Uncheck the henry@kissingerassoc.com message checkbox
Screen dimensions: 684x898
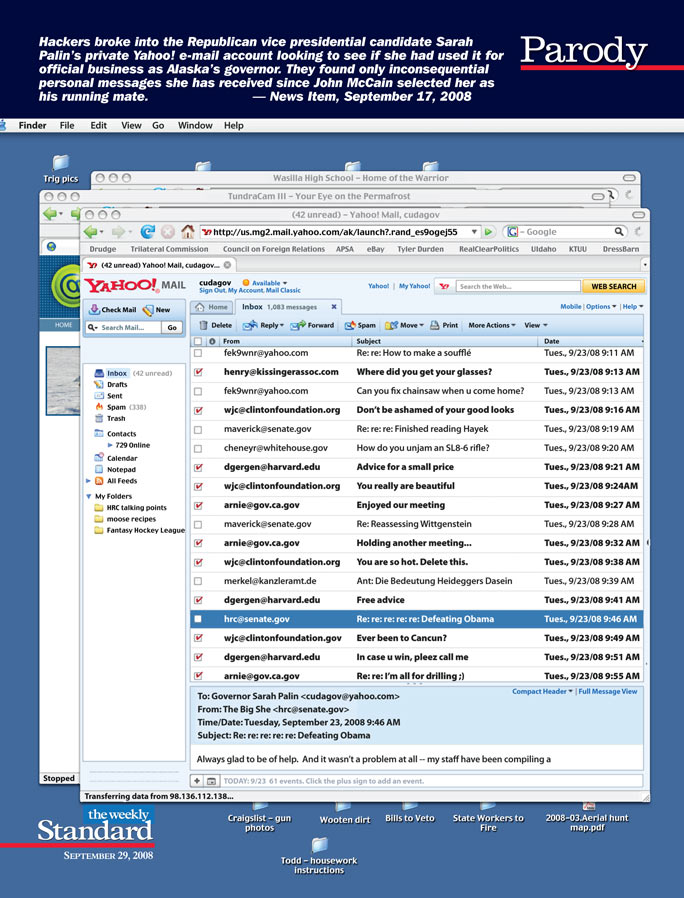click(198, 372)
